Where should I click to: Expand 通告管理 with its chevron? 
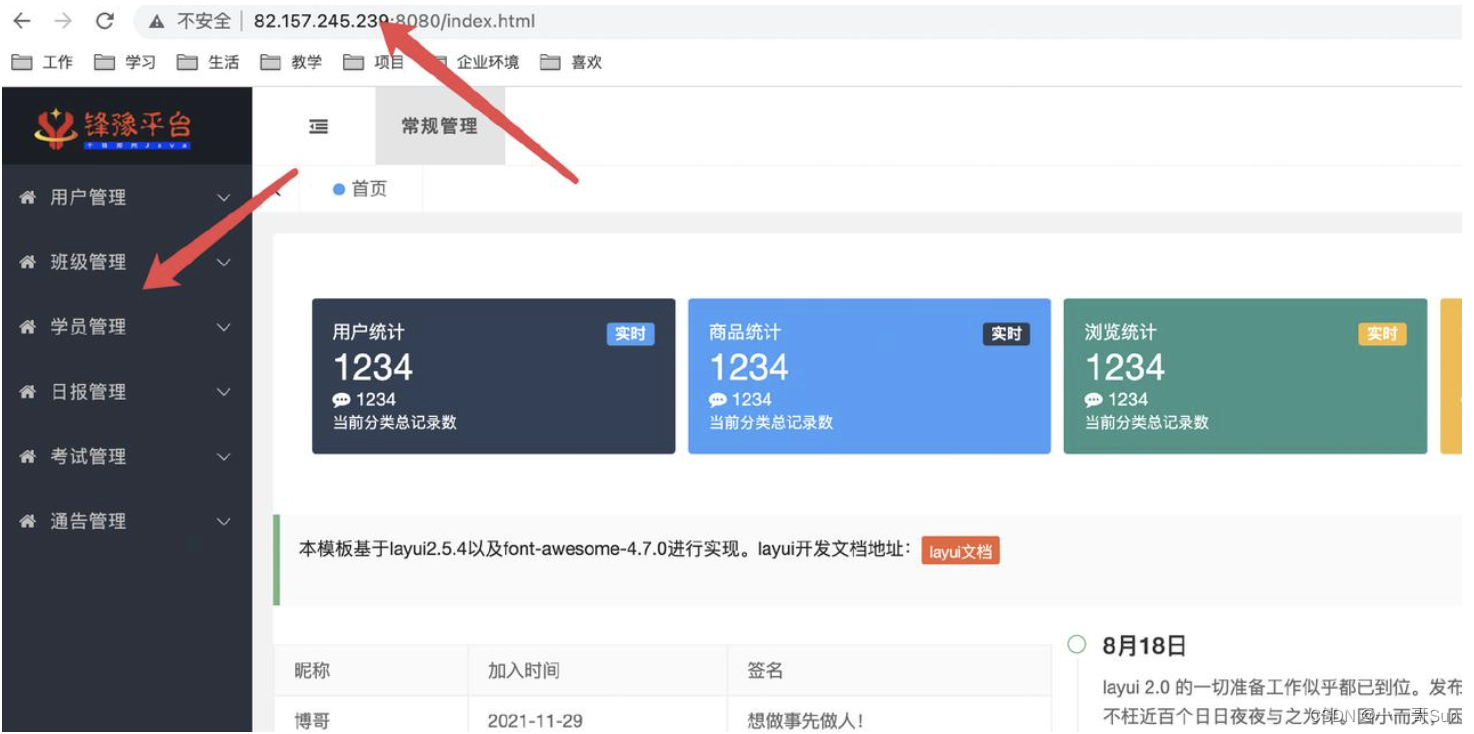click(x=224, y=522)
